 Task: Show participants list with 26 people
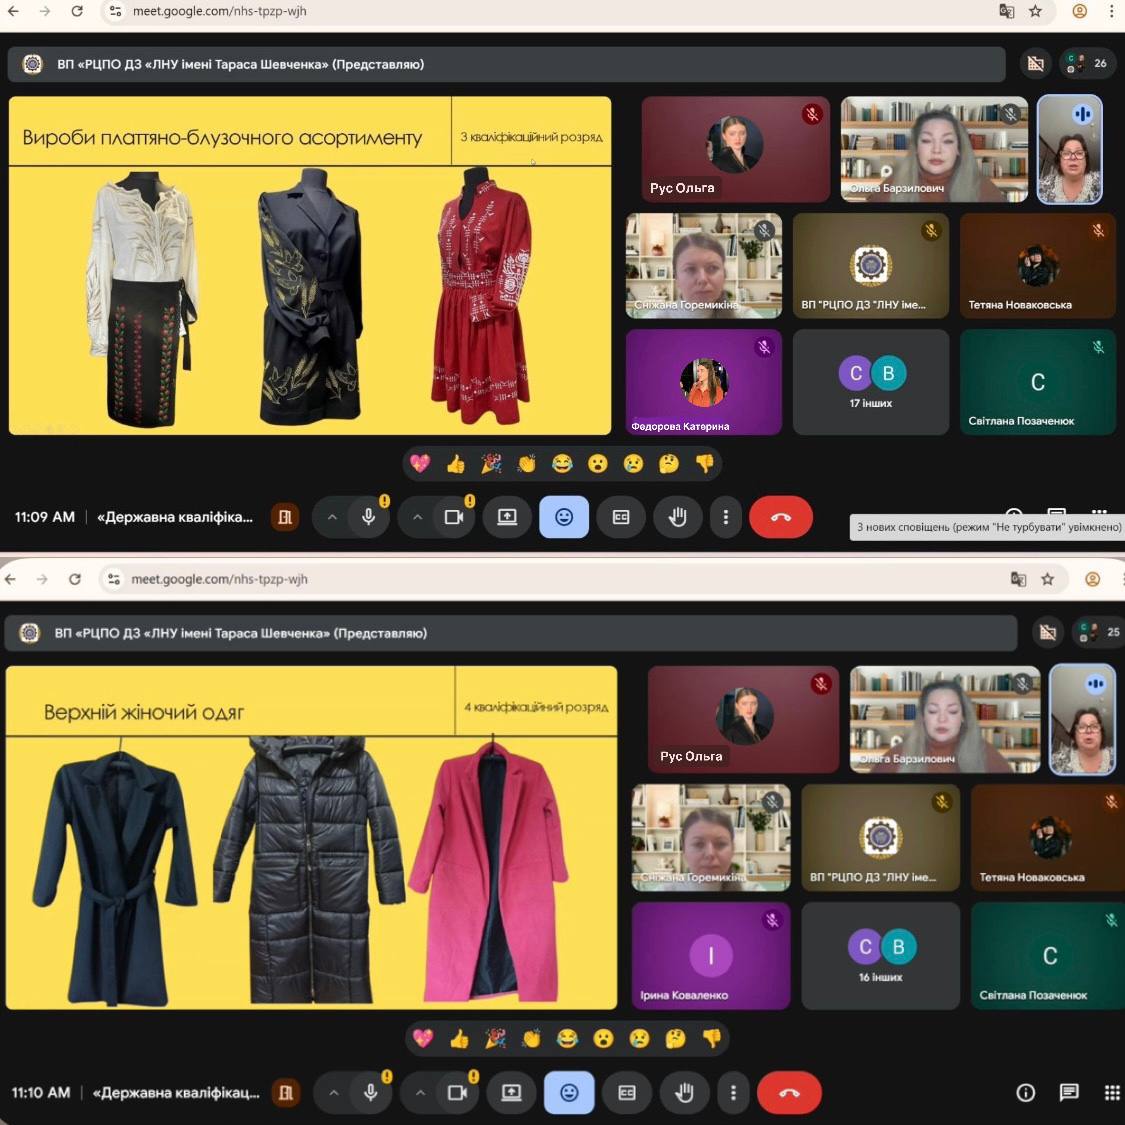coord(1087,63)
